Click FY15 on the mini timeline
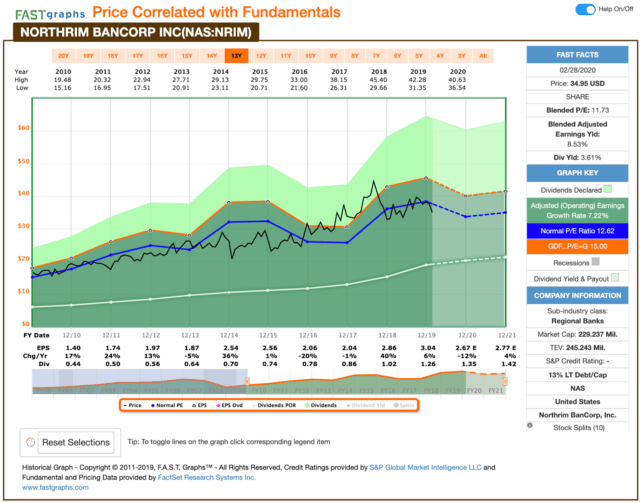 point(366,391)
